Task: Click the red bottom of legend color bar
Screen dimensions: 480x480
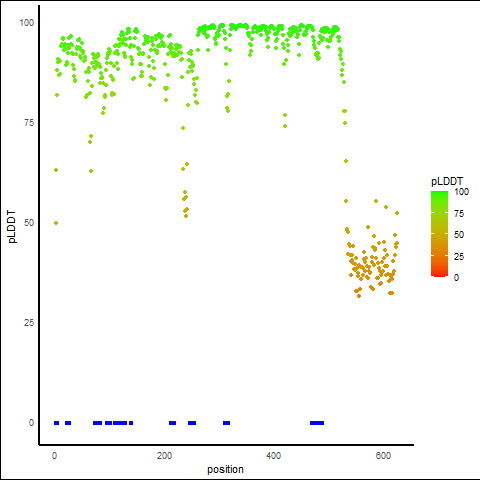Action: tap(439, 274)
